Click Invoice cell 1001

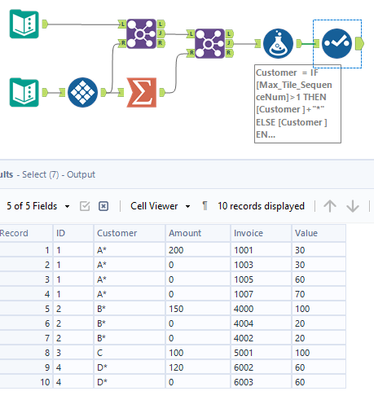261,250
